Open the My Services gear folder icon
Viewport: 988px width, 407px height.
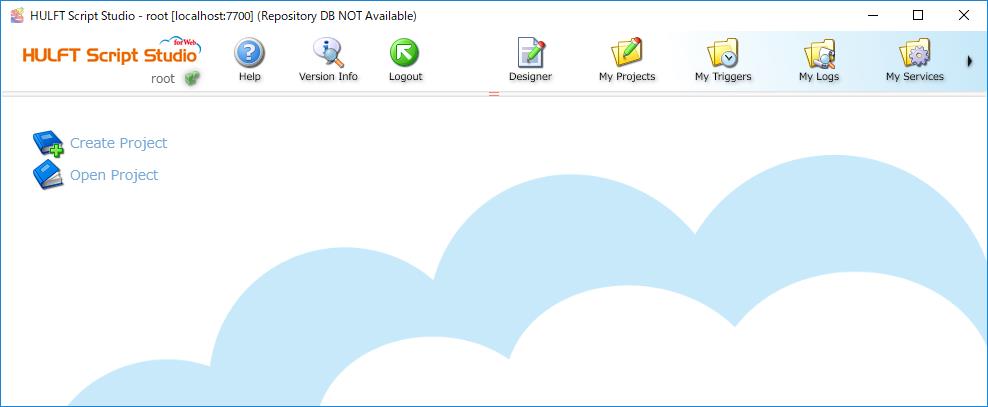coord(915,53)
